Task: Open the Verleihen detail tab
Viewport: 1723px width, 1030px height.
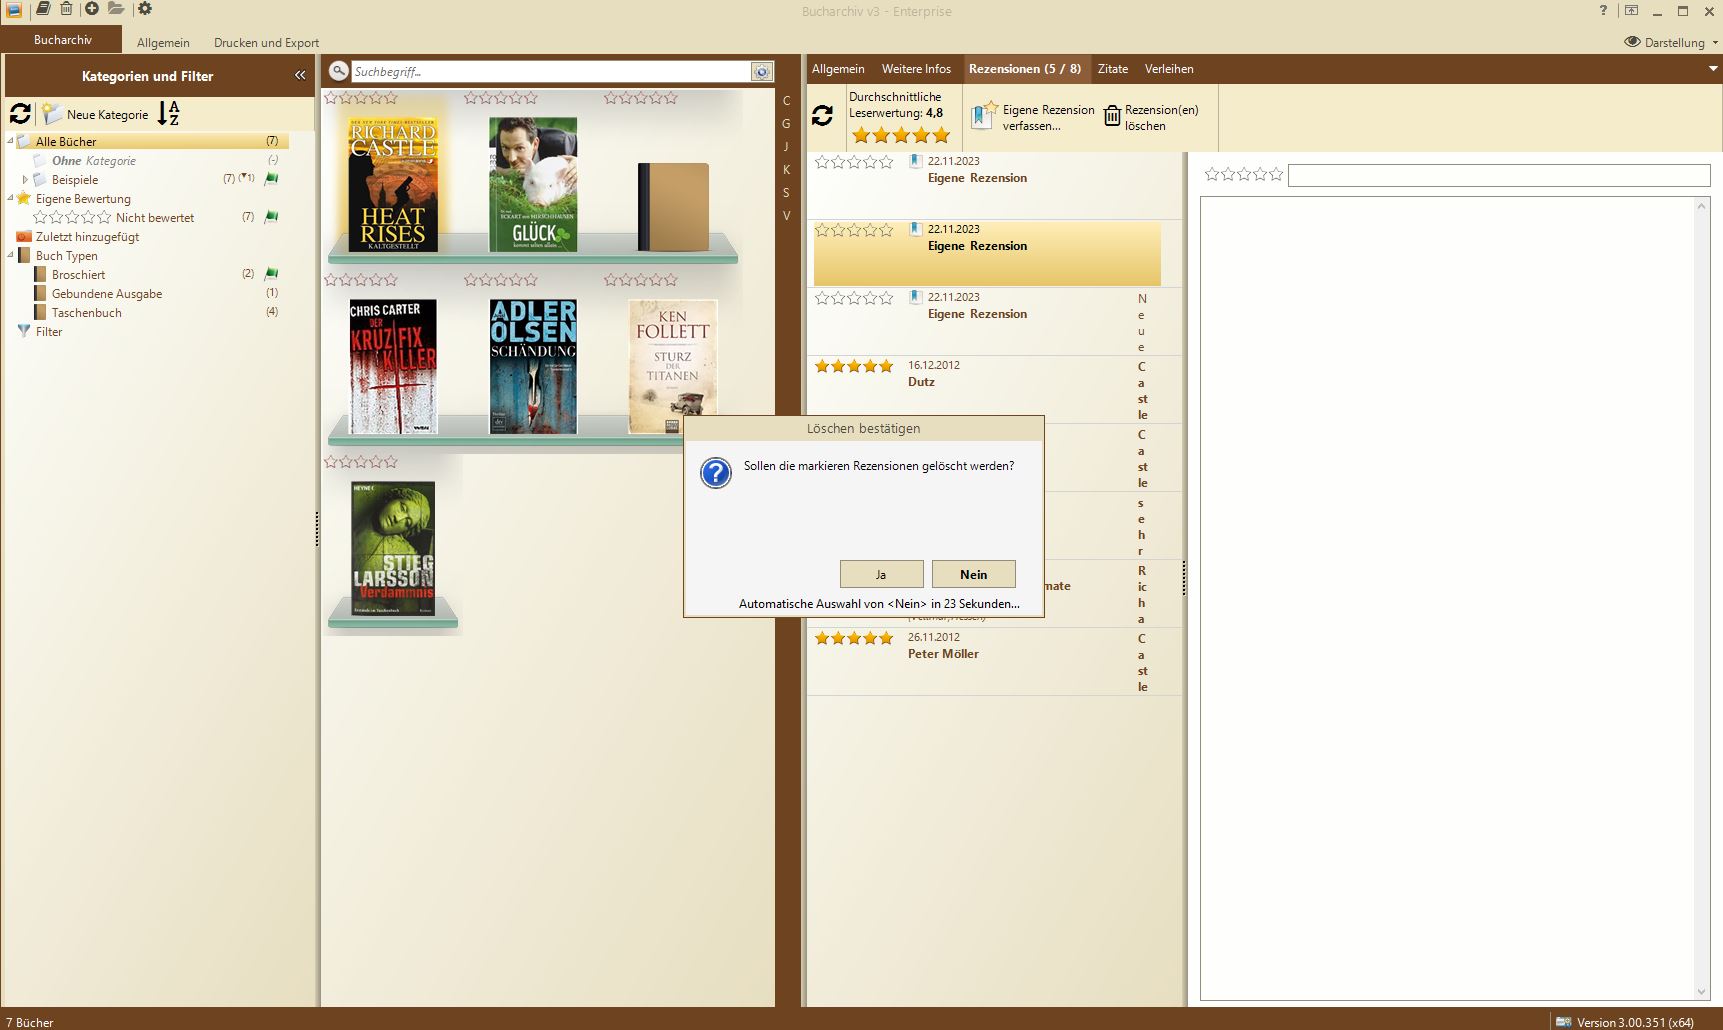Action: 1169,69
